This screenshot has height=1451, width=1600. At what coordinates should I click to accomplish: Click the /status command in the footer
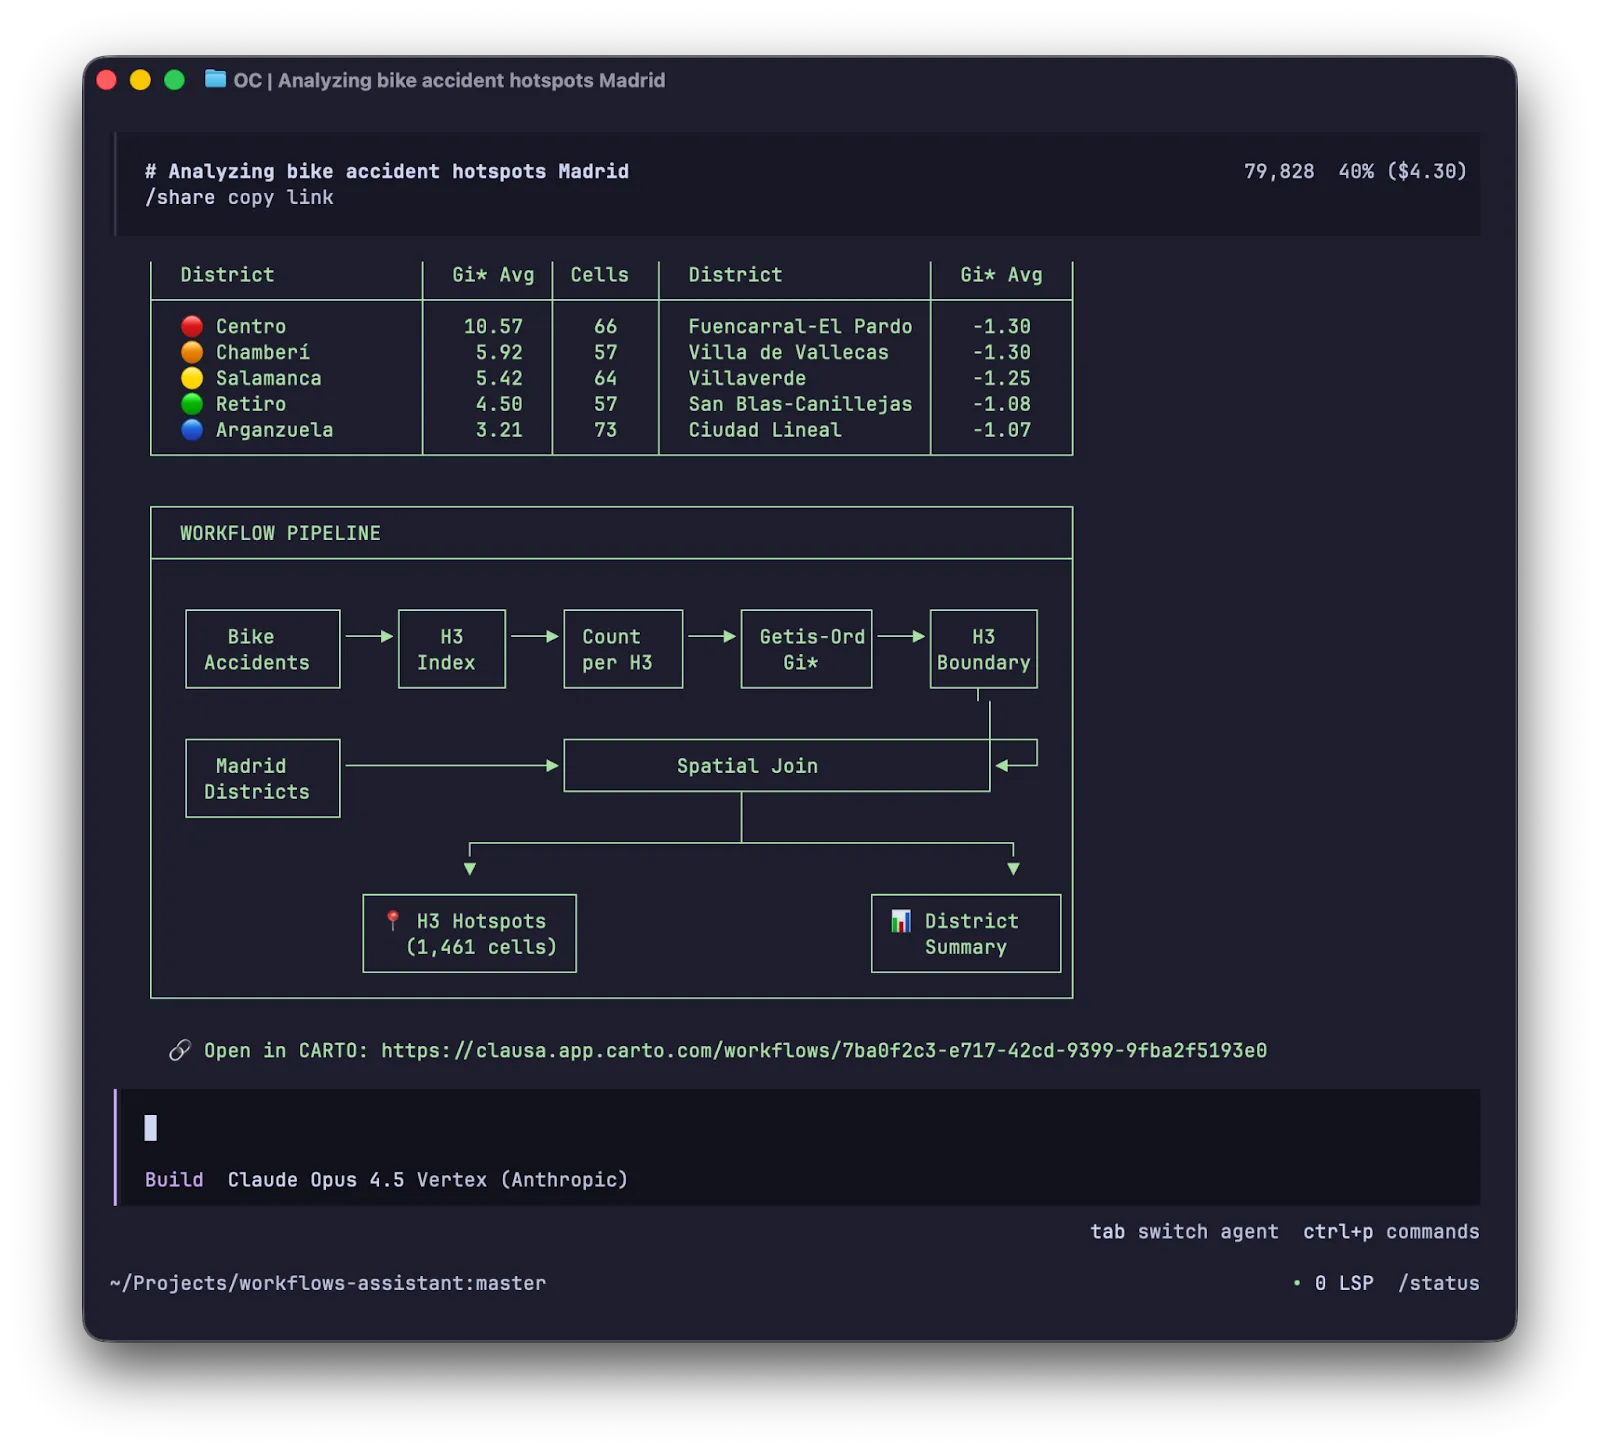click(x=1438, y=1283)
